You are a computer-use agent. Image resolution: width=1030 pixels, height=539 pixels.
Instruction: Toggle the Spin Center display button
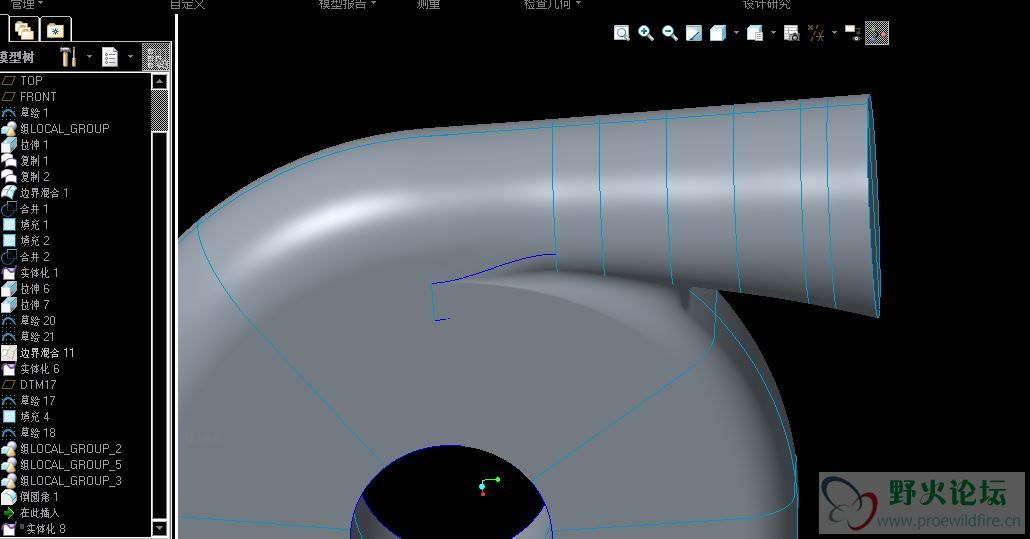(x=877, y=33)
